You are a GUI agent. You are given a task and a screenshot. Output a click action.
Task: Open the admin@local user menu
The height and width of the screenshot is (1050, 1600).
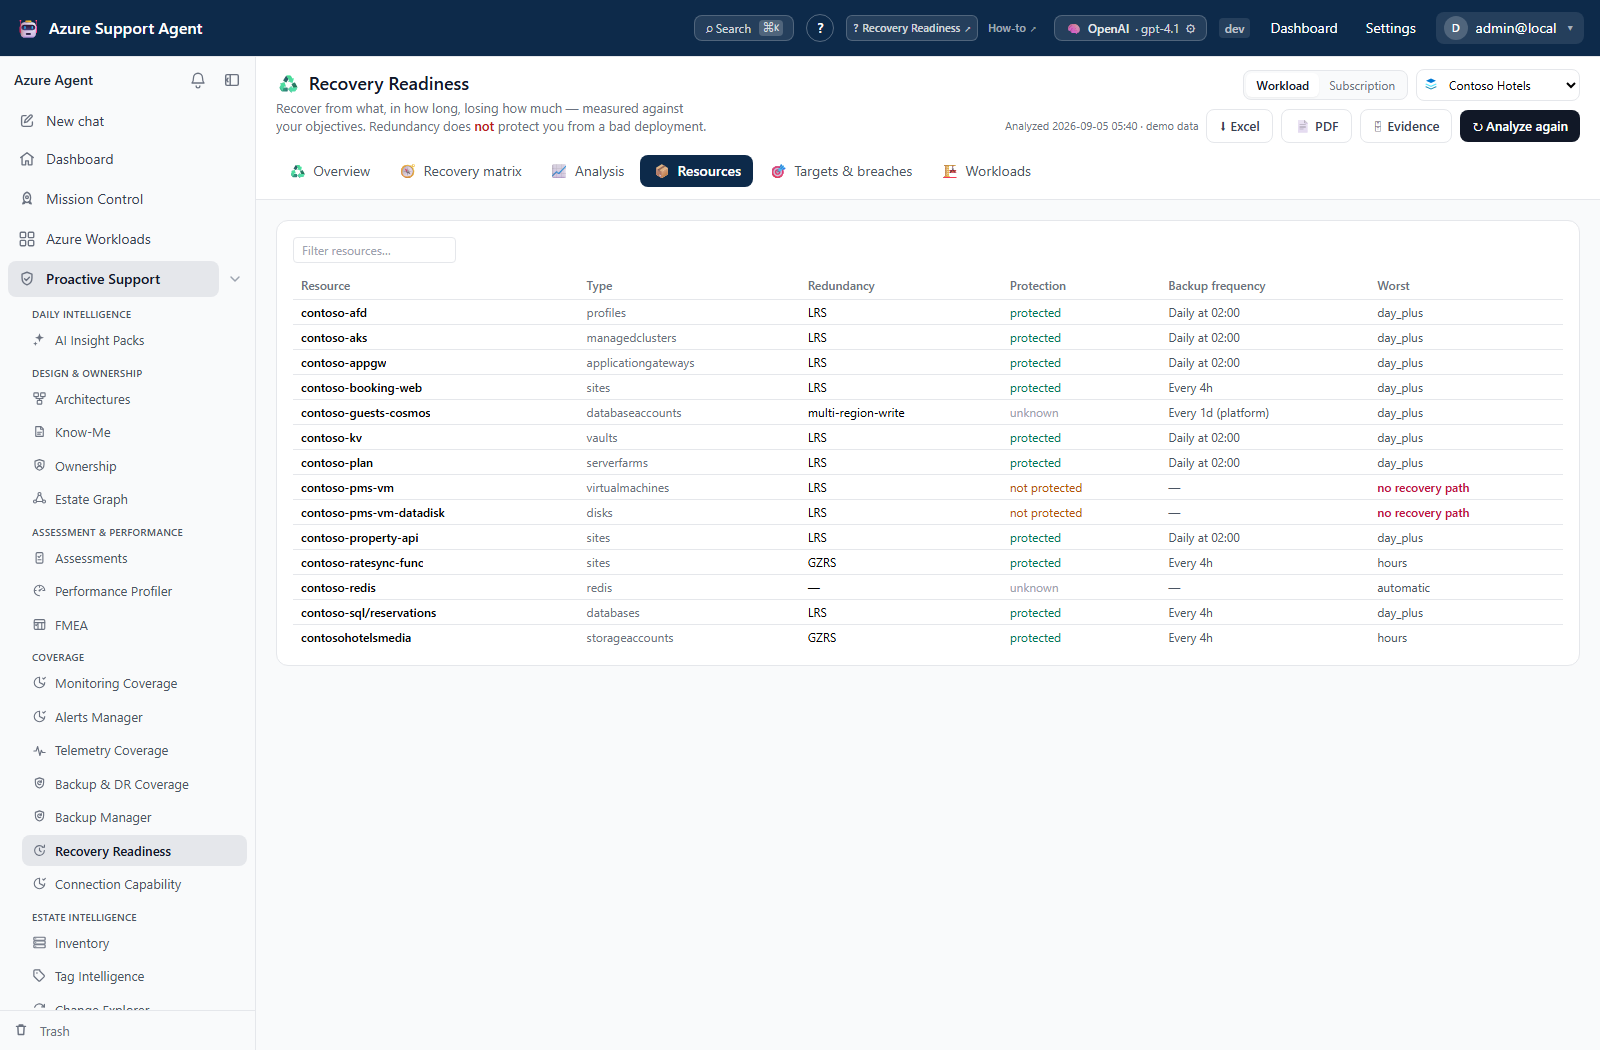[x=1510, y=28]
